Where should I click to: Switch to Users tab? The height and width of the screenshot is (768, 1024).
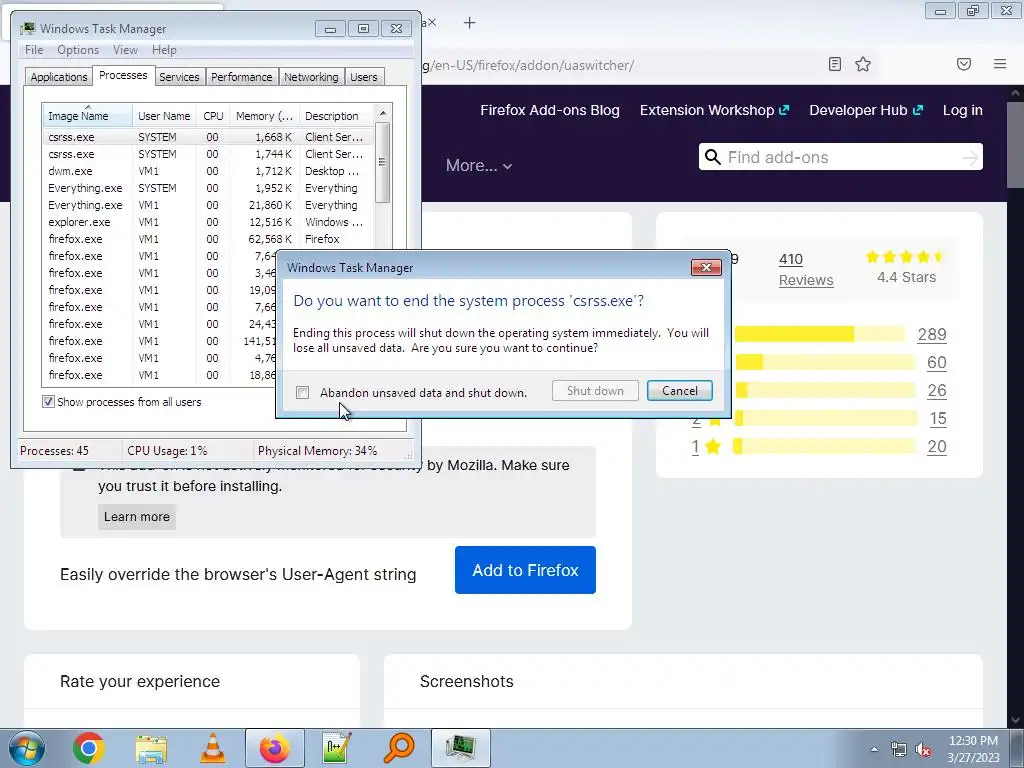(364, 76)
